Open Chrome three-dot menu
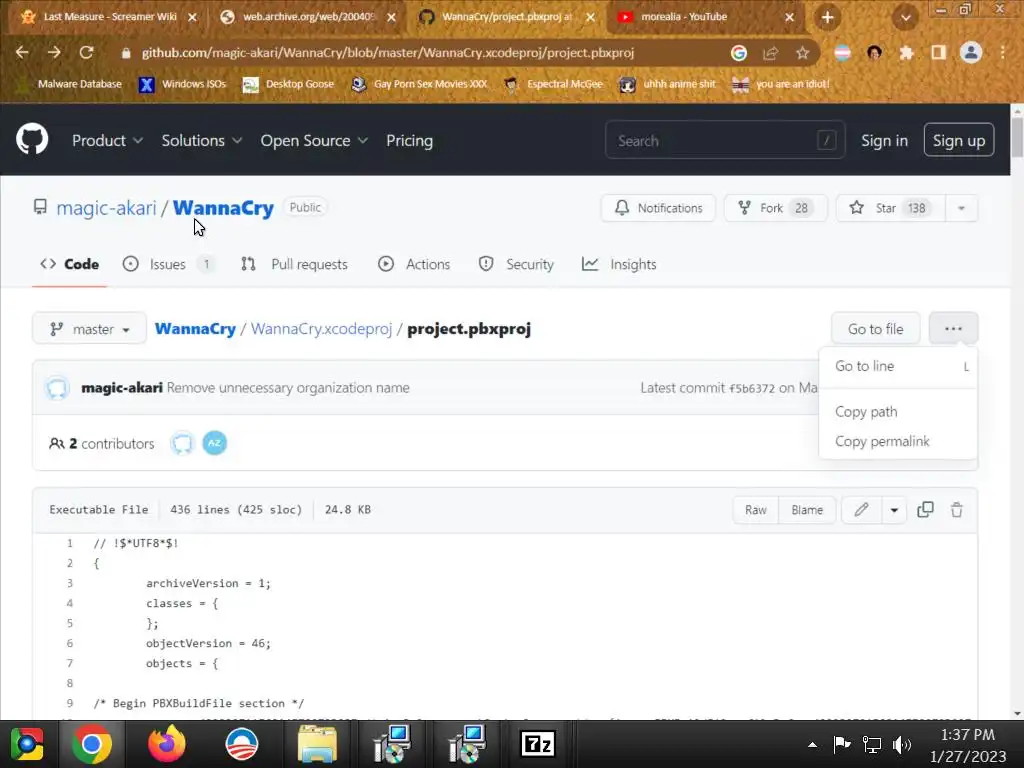Viewport: 1024px width, 768px height. click(1003, 53)
